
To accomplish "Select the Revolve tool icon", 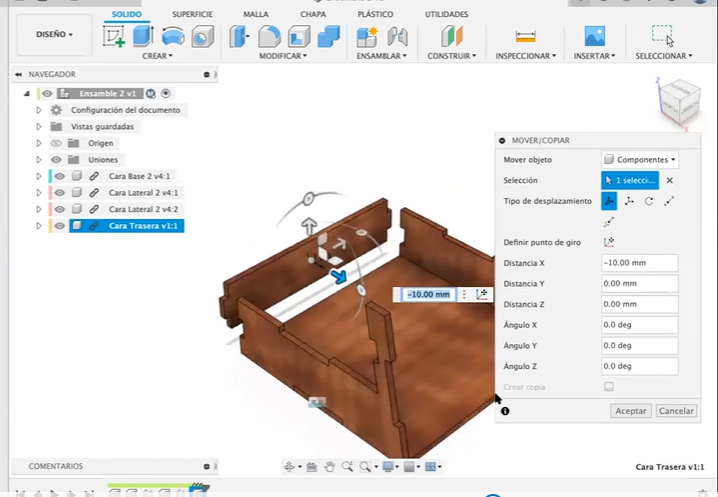I will (173, 37).
